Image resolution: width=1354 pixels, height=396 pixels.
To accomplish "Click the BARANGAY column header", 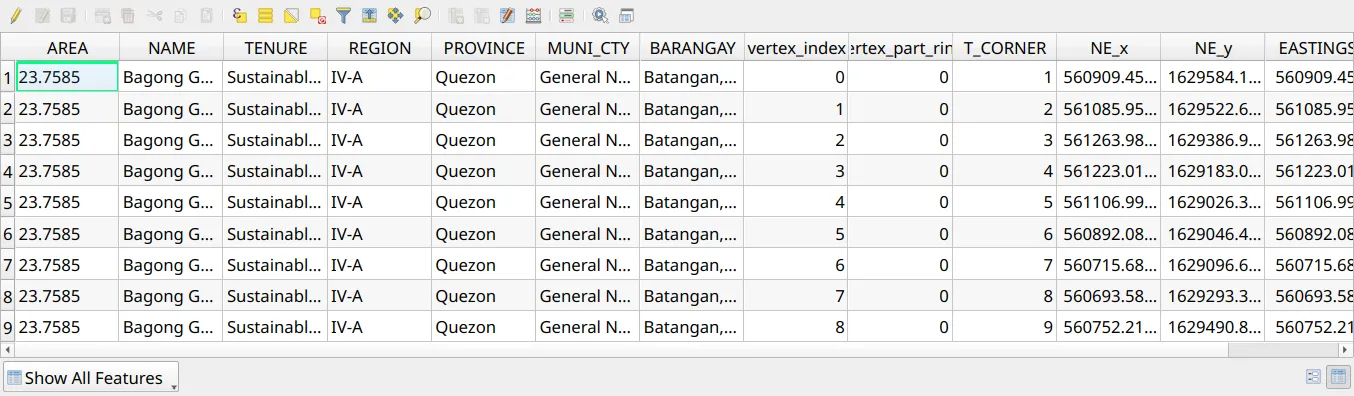I will [x=692, y=47].
